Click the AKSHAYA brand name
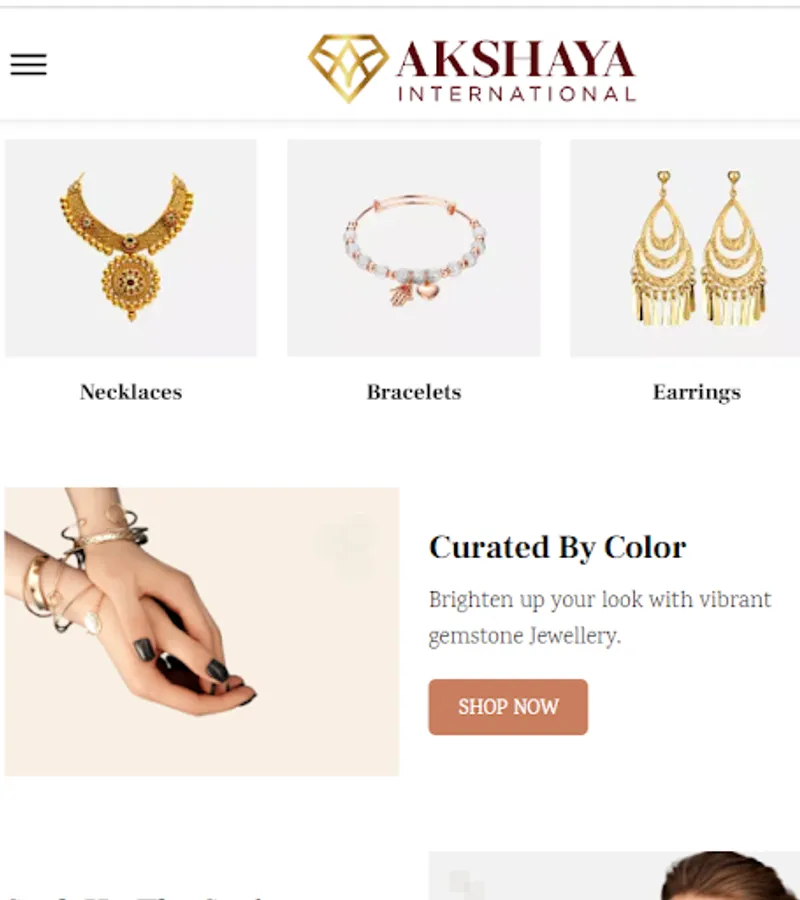 click(515, 59)
